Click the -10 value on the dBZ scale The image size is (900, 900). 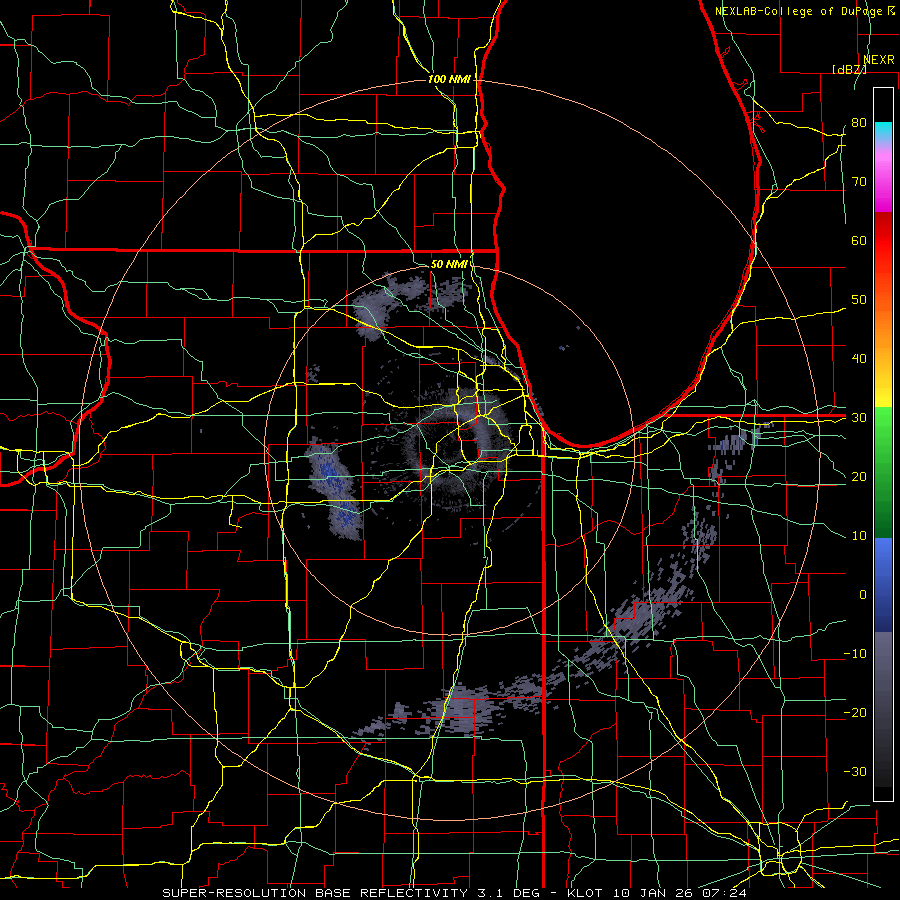click(x=855, y=654)
